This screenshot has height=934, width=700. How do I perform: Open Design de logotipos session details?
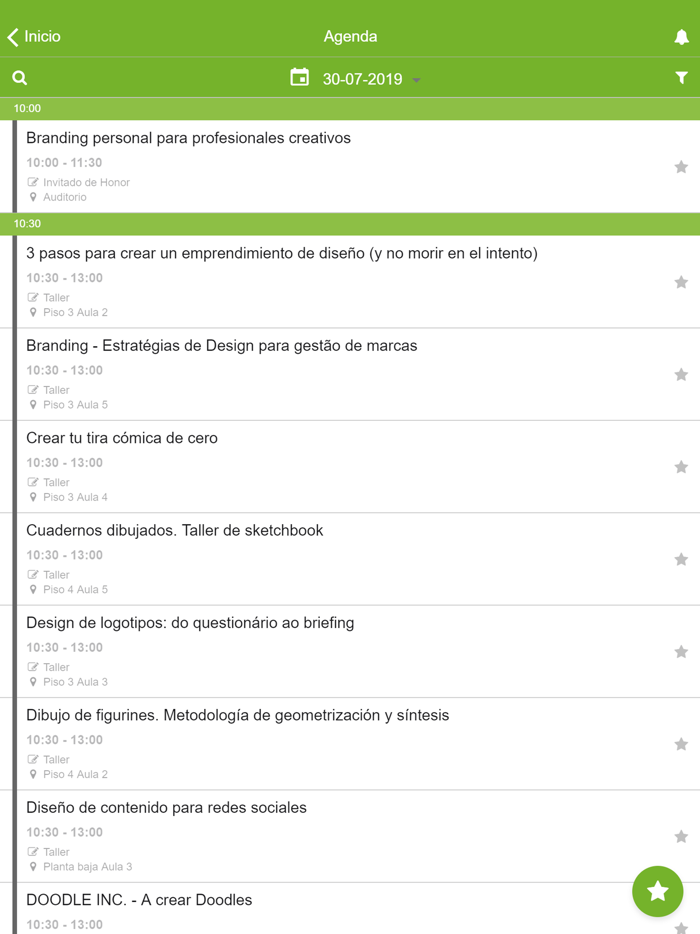[x=190, y=623]
